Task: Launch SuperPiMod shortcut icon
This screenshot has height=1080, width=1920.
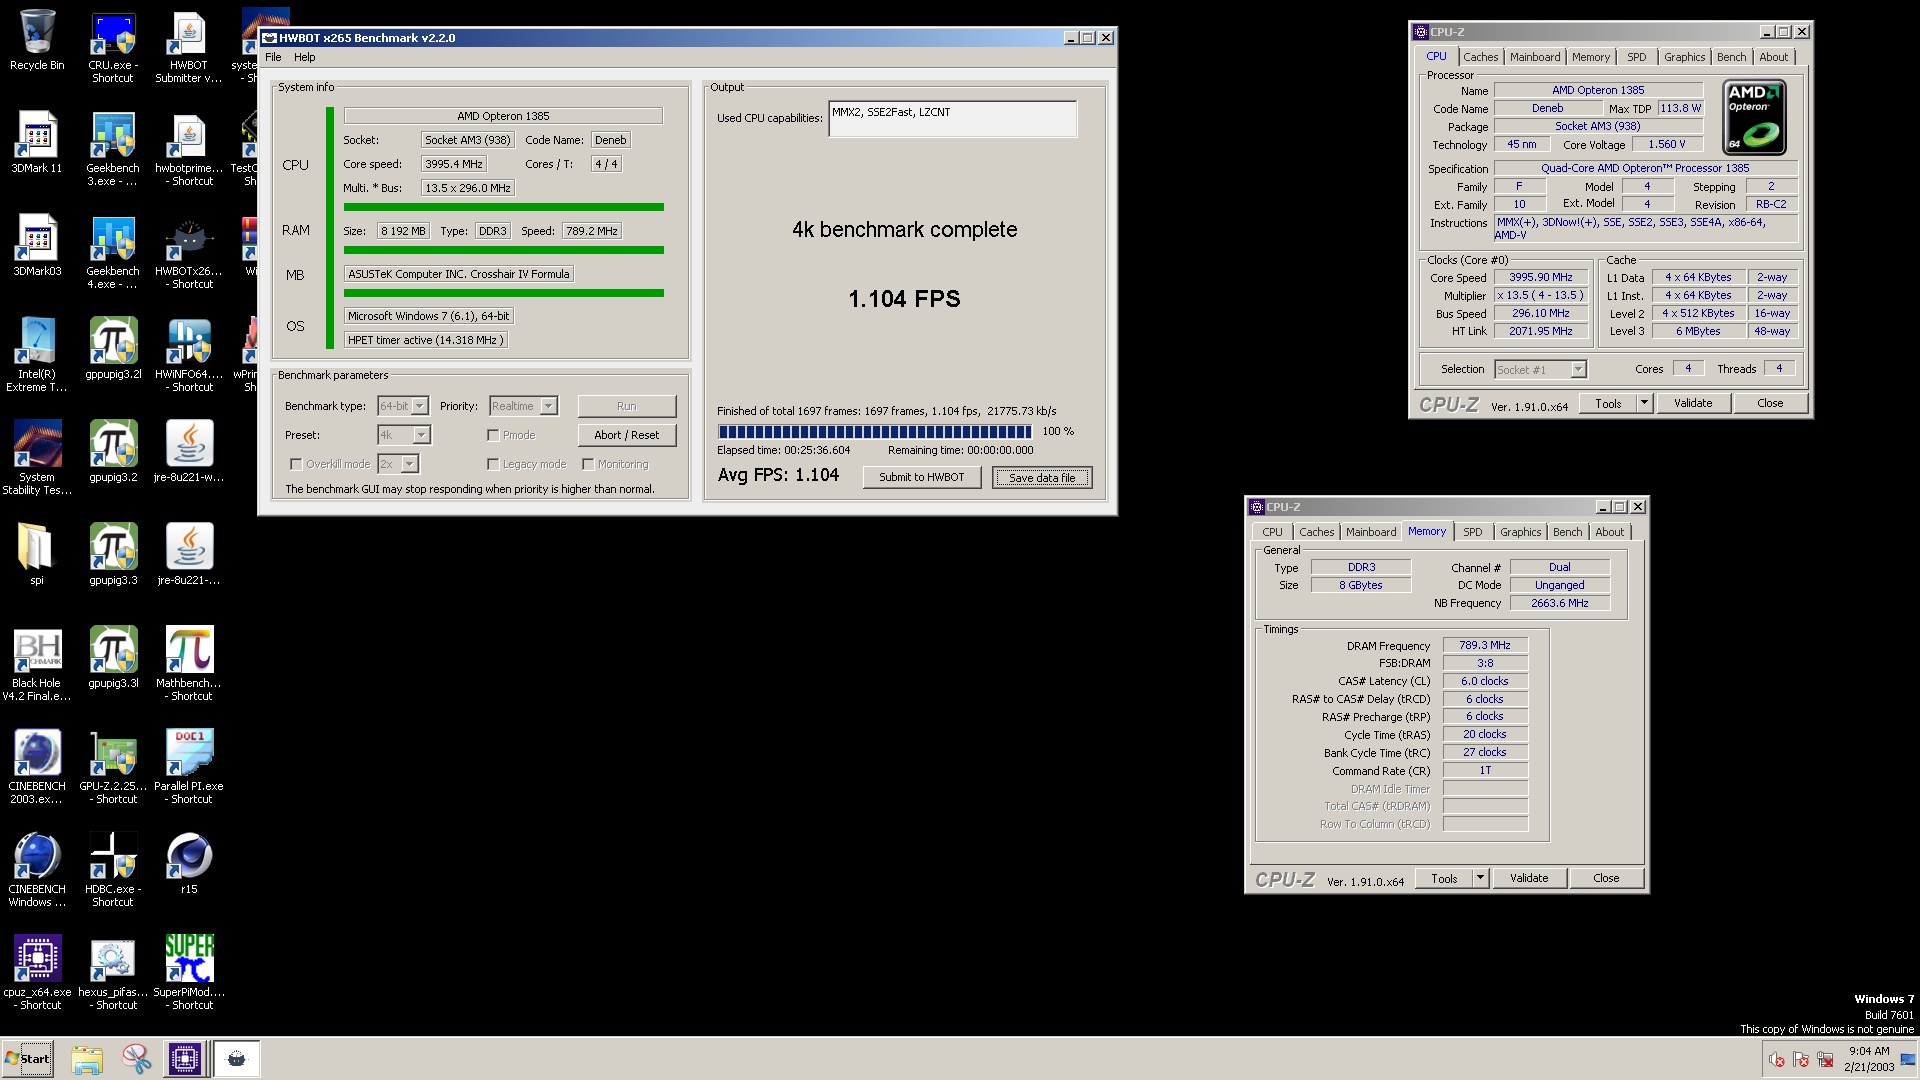Action: click(x=189, y=974)
